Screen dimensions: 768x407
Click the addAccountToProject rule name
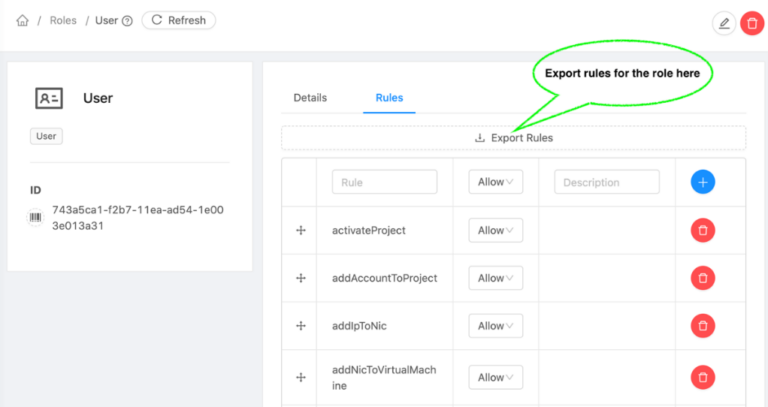(x=384, y=278)
